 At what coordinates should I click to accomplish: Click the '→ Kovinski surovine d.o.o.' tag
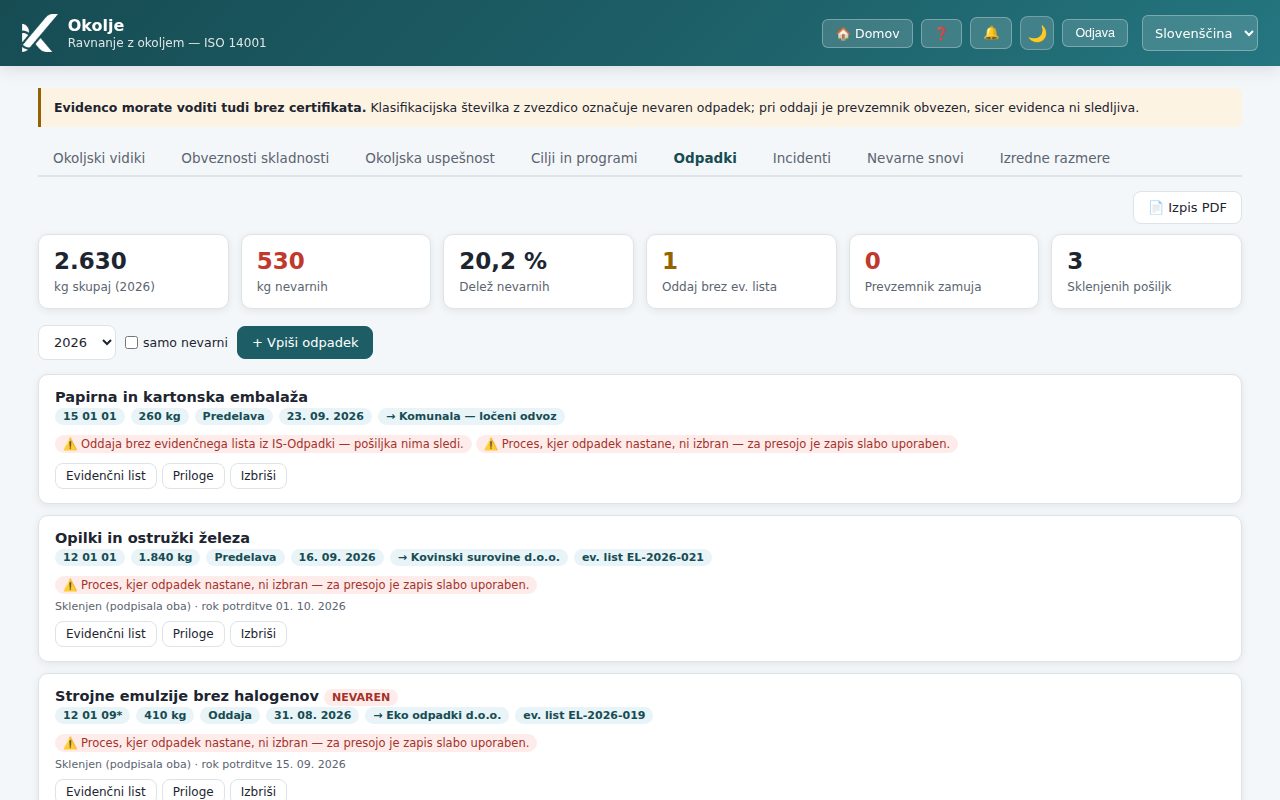[479, 558]
